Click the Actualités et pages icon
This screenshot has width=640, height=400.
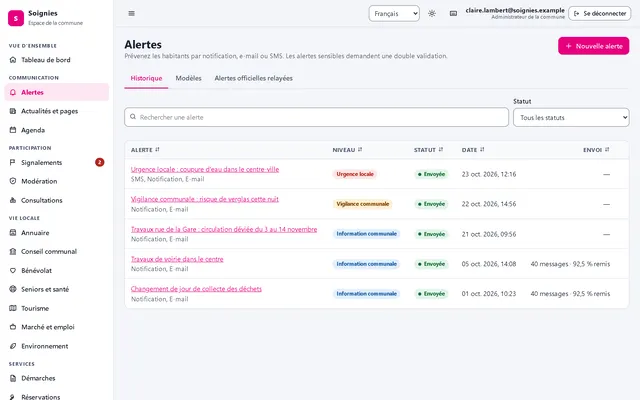(x=13, y=111)
